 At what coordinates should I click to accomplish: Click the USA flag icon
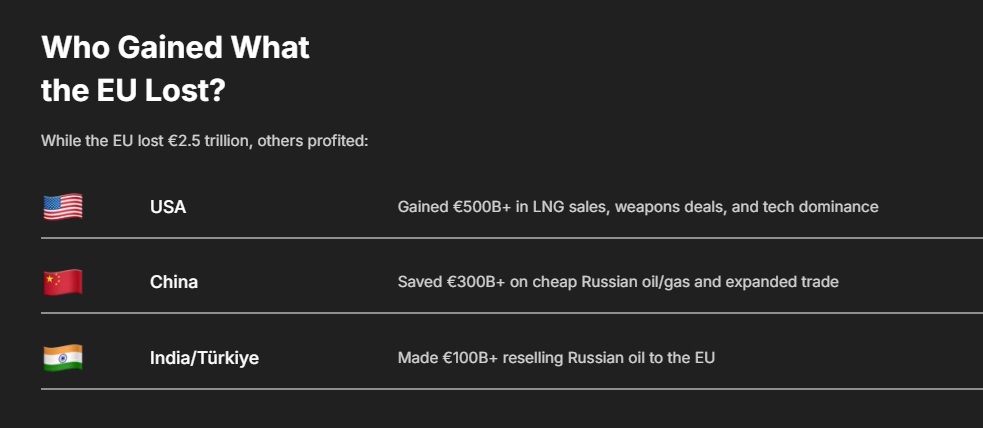(x=63, y=207)
